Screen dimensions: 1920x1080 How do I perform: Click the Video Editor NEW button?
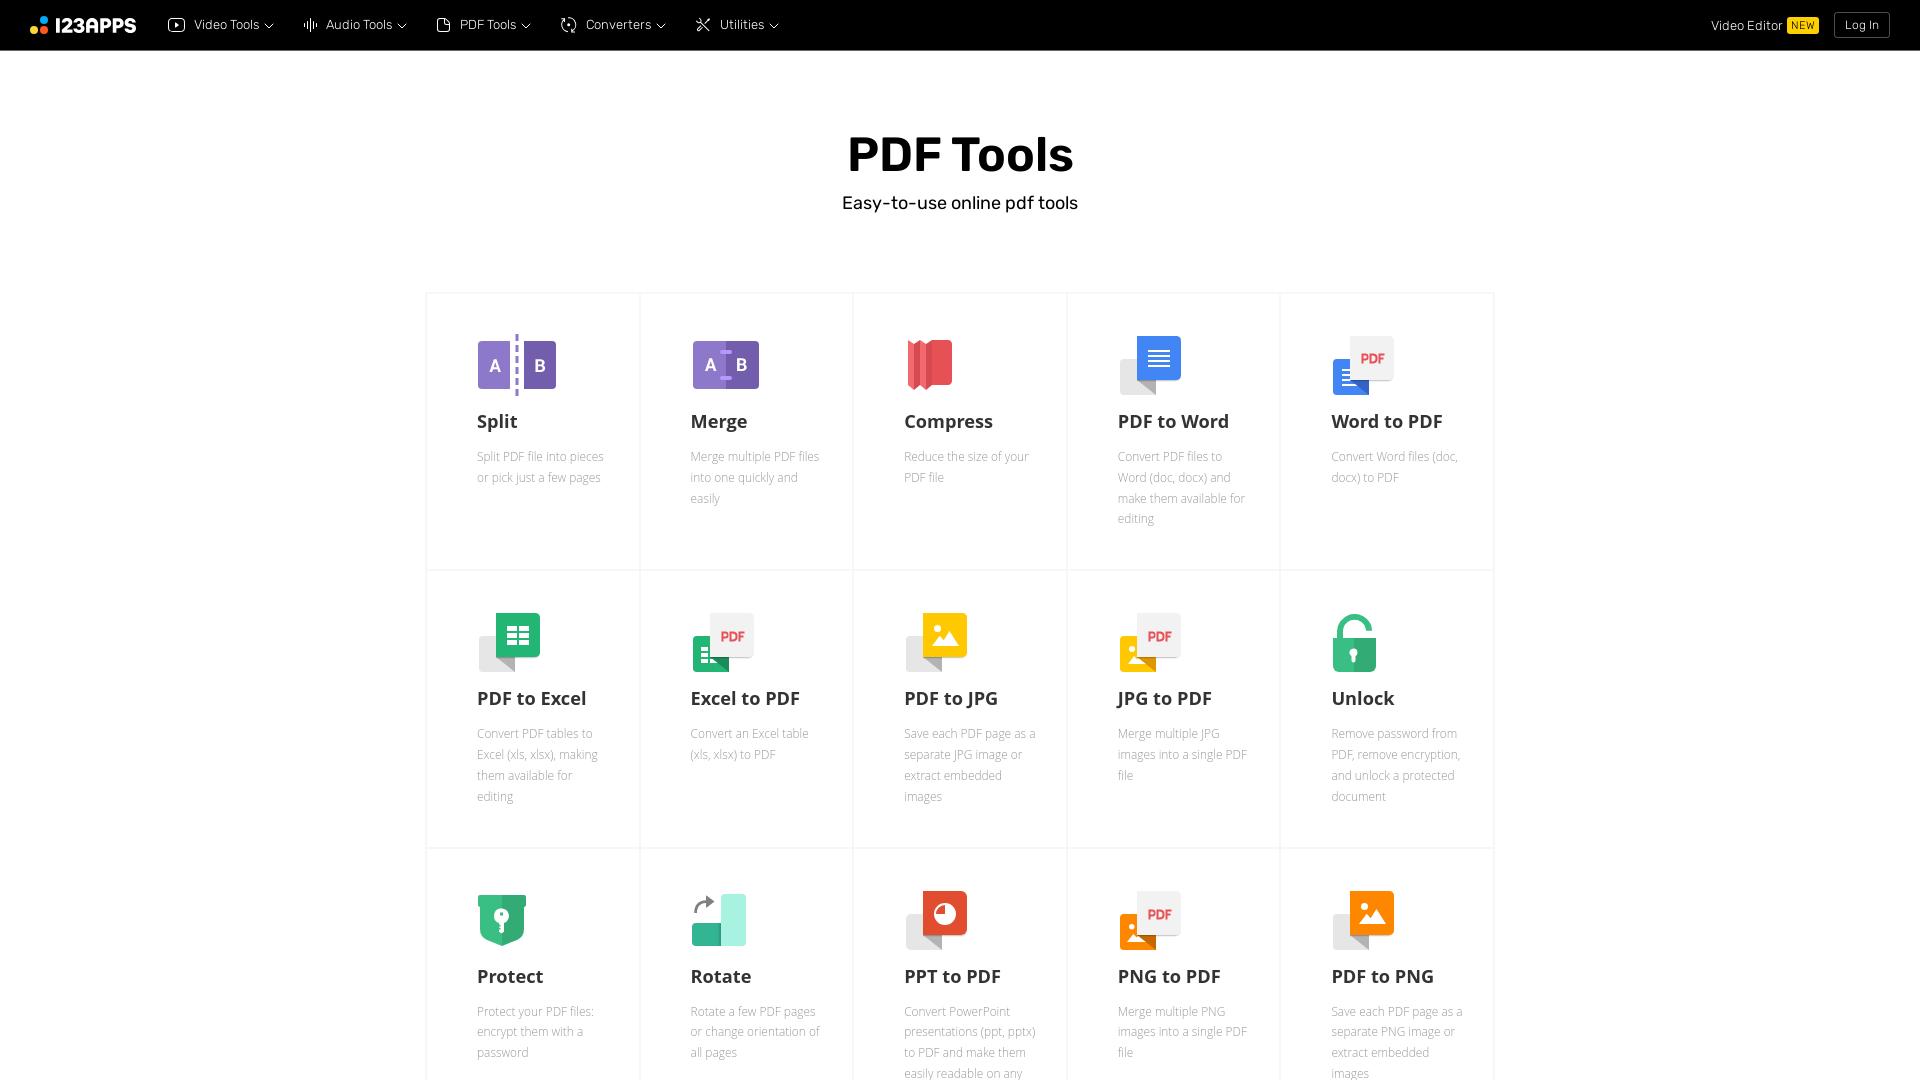[x=1764, y=25]
